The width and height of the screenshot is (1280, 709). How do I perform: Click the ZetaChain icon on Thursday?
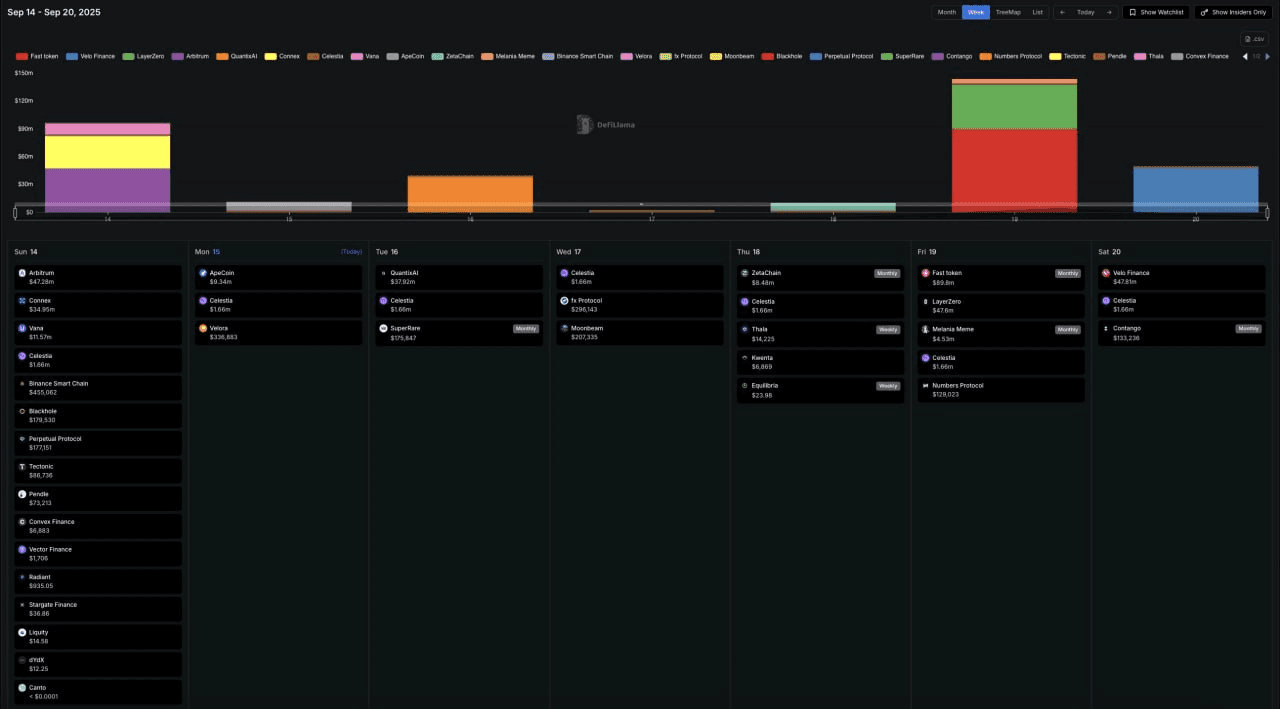(745, 273)
